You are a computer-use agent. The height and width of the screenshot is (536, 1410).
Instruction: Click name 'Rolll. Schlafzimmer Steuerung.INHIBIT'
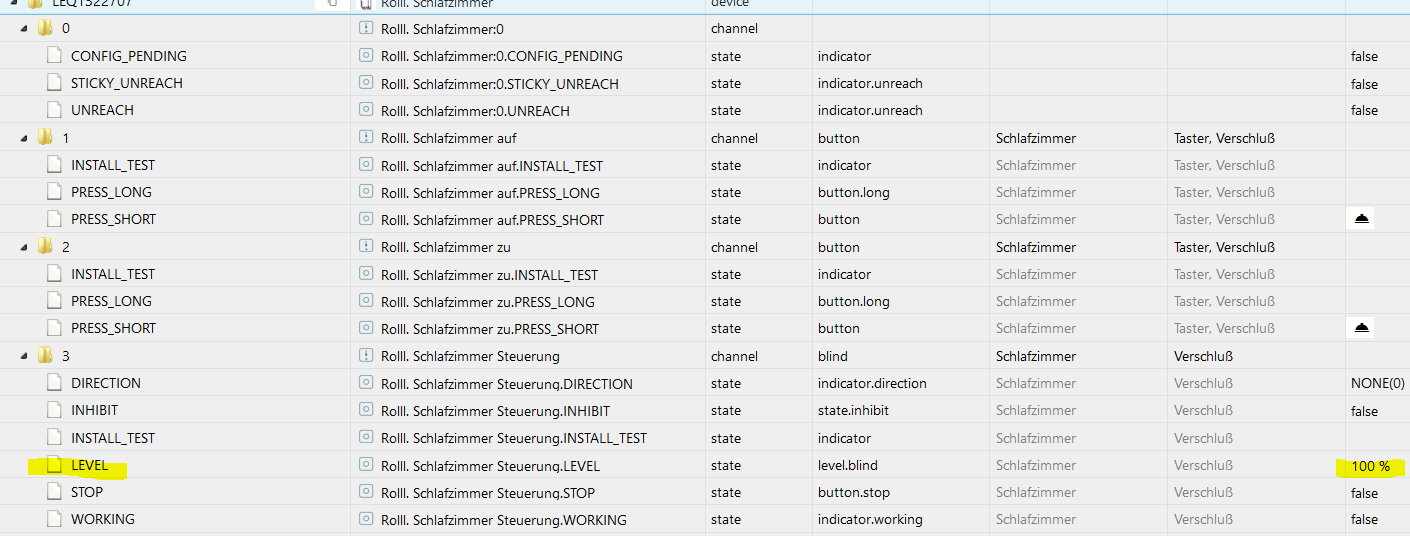[495, 410]
